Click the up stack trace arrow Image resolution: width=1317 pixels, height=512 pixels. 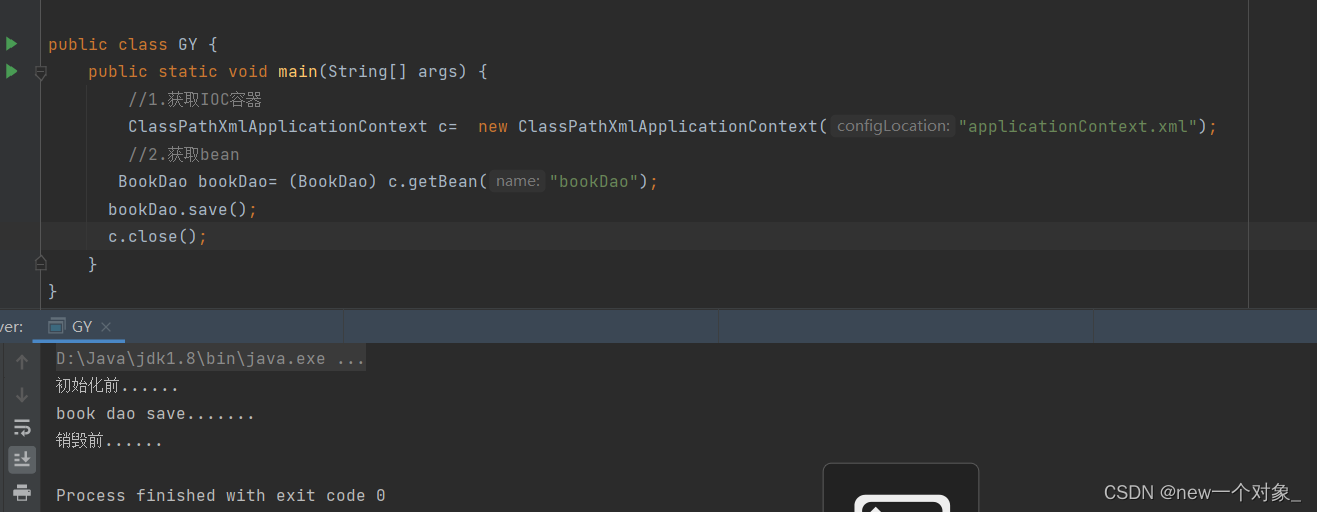[22, 362]
